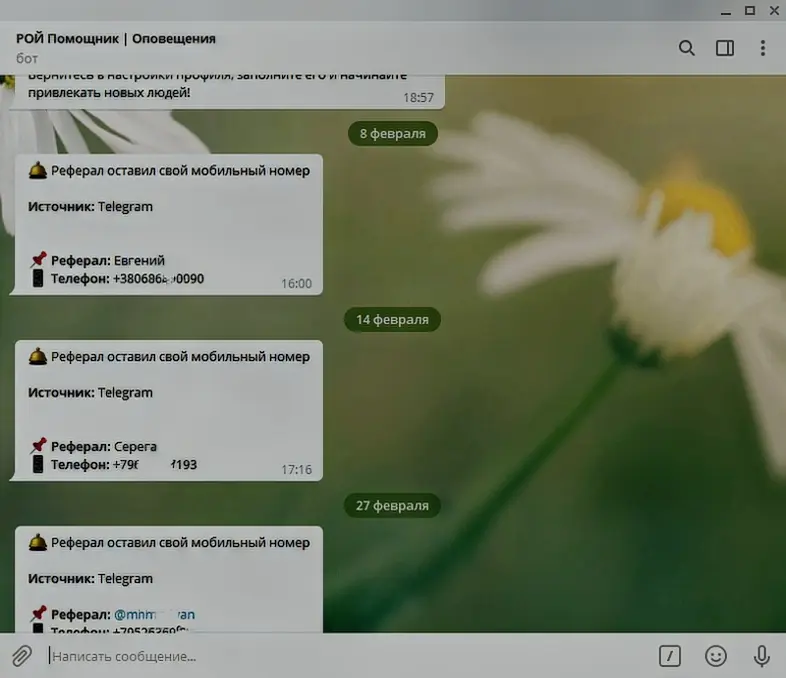Click the microphone voice message icon
Viewport: 786px width, 678px height.
[x=761, y=655]
